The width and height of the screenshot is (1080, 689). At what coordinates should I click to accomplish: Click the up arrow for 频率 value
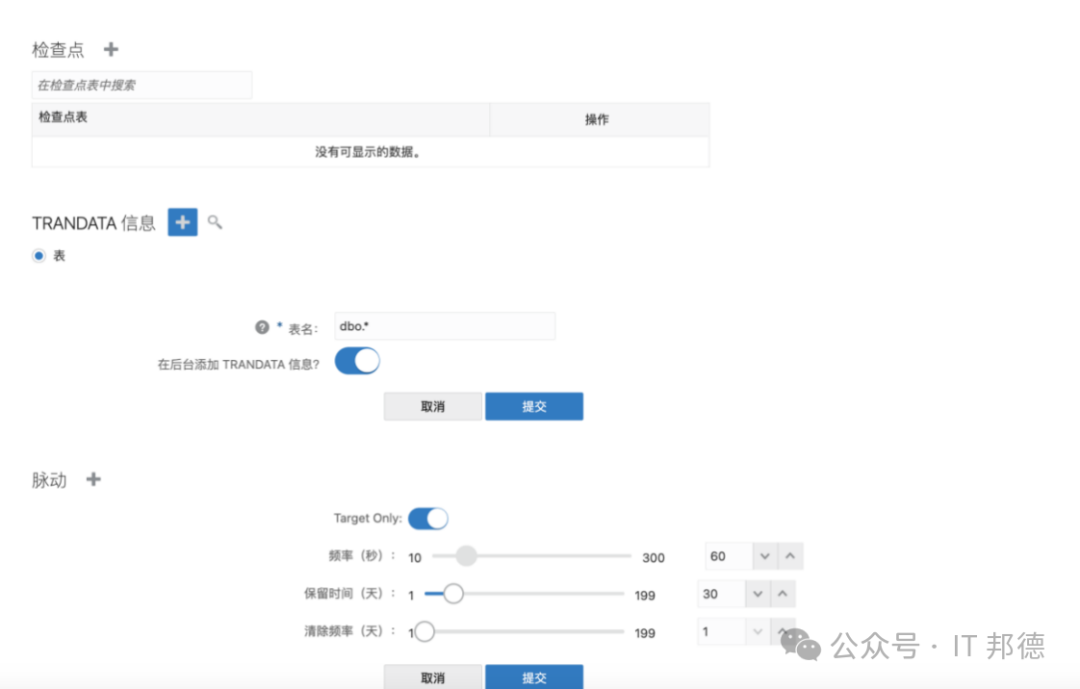pos(790,556)
